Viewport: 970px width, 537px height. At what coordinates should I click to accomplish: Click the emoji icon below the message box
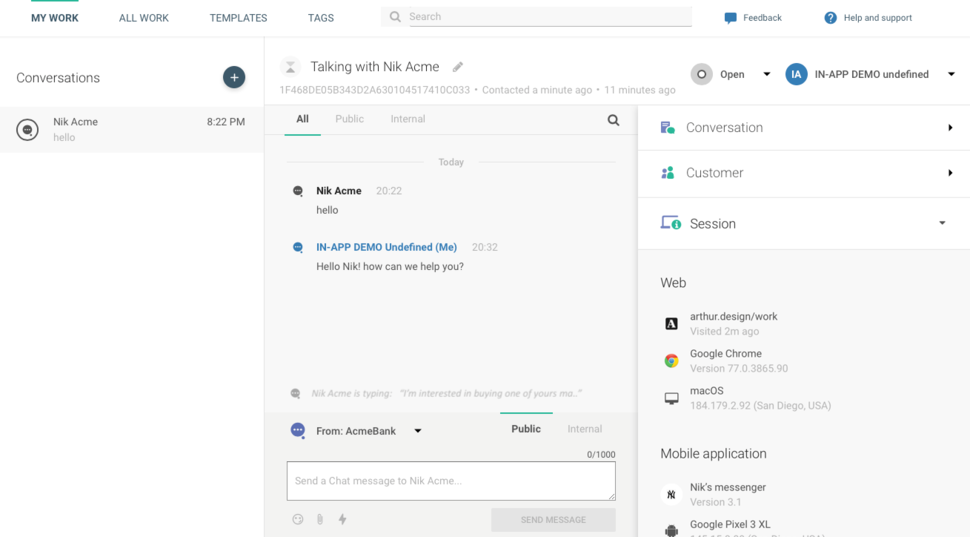(x=298, y=519)
